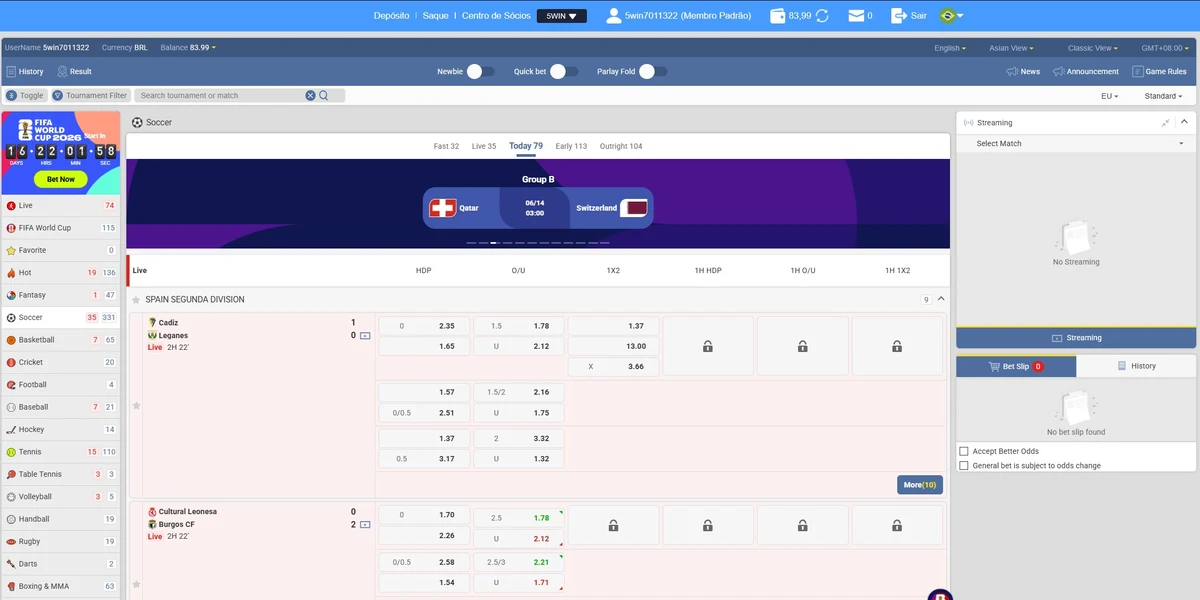Open Darts in the sports list
This screenshot has width=1200, height=600.
click(x=60, y=564)
